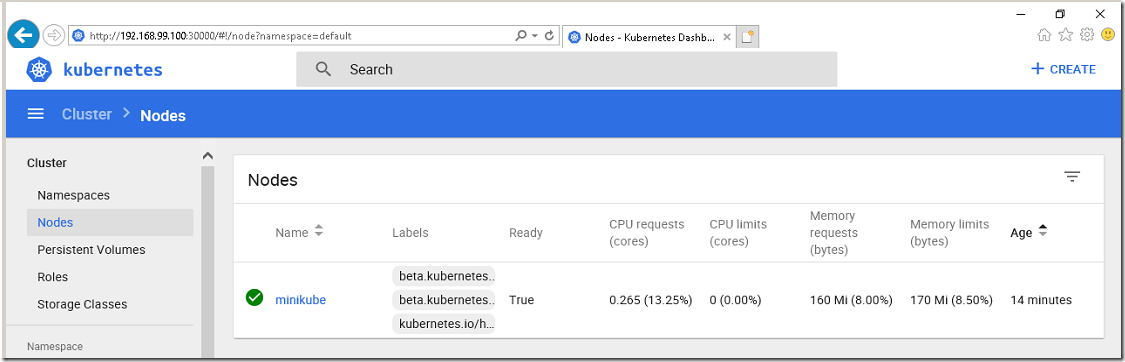Click the Cluster sidebar heading
Screen dimensions: 1125x362
(47, 163)
